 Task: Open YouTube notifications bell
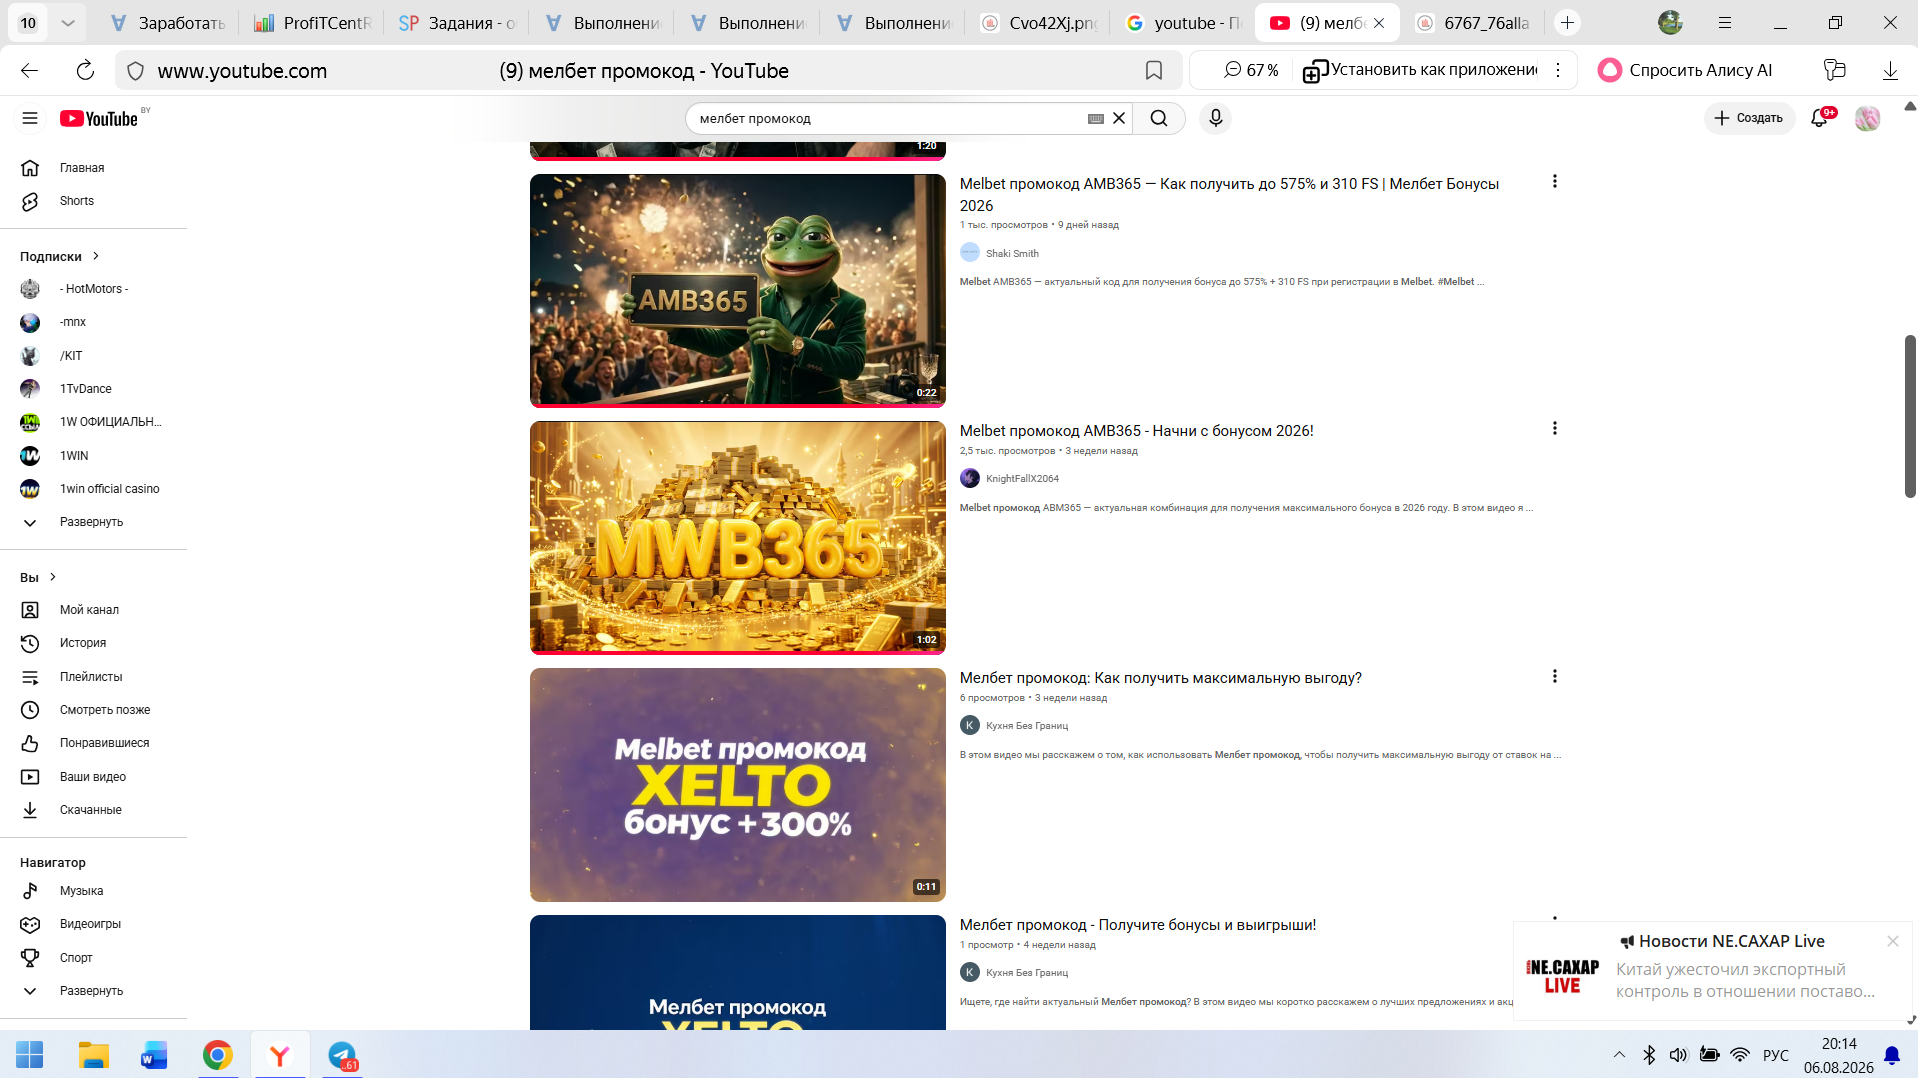[1821, 118]
